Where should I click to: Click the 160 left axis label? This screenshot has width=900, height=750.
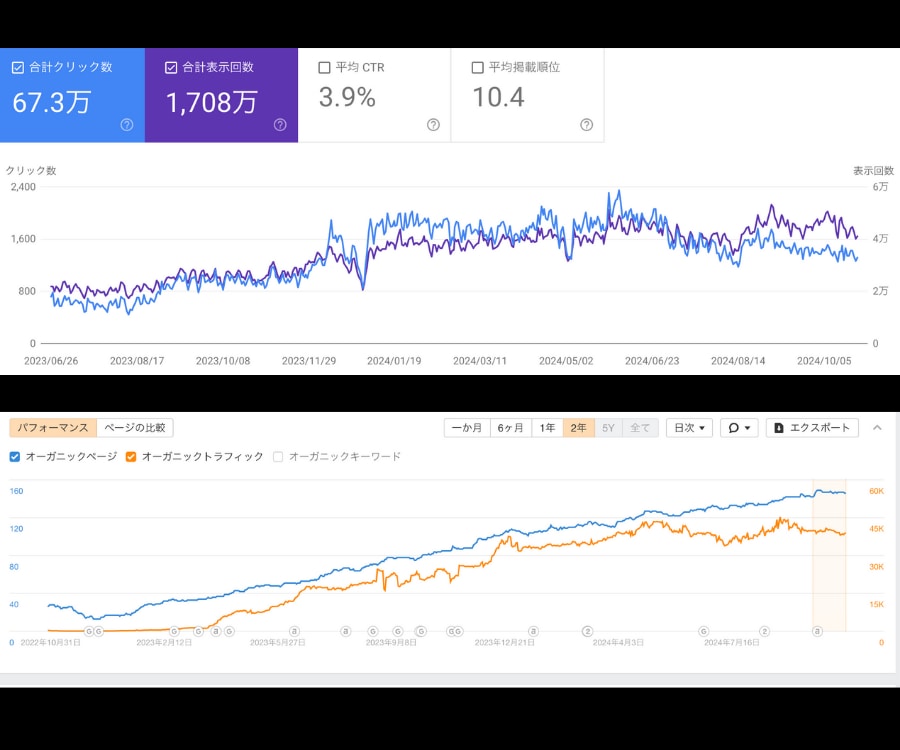17,491
